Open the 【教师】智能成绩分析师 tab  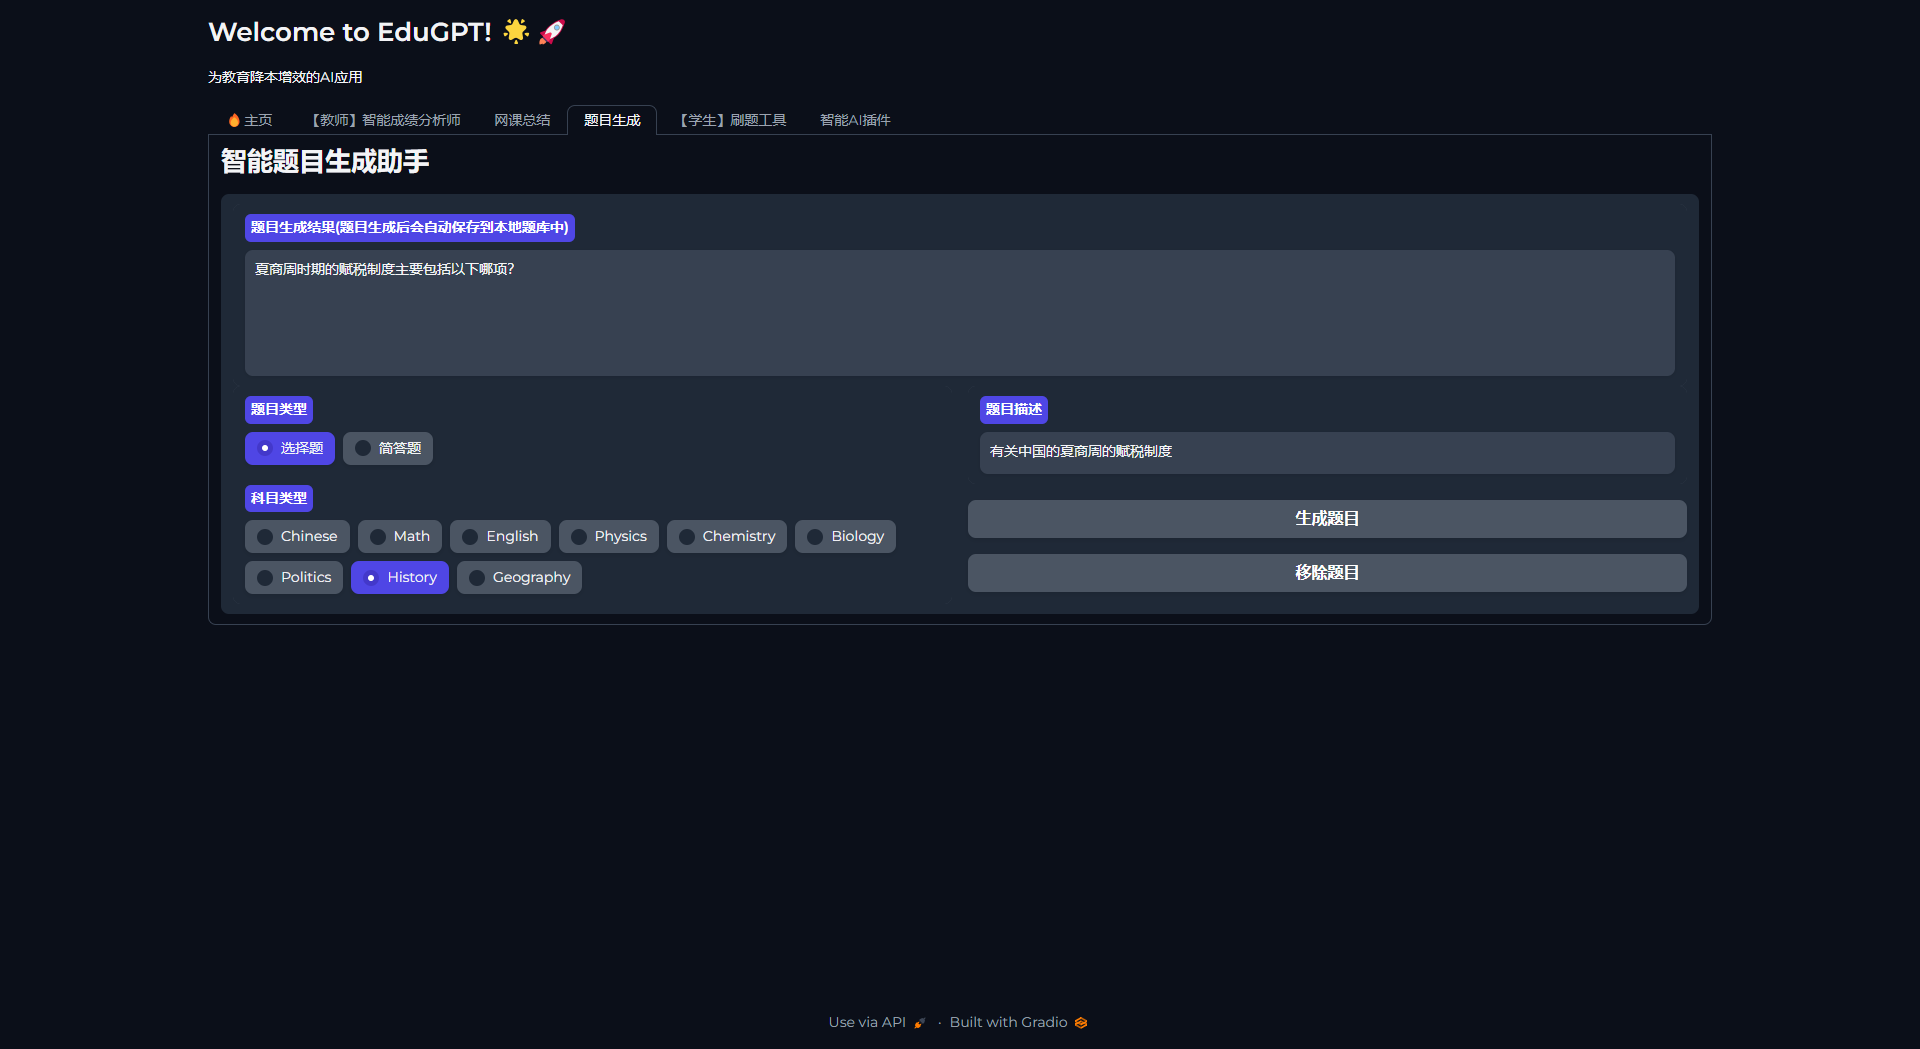click(x=384, y=119)
